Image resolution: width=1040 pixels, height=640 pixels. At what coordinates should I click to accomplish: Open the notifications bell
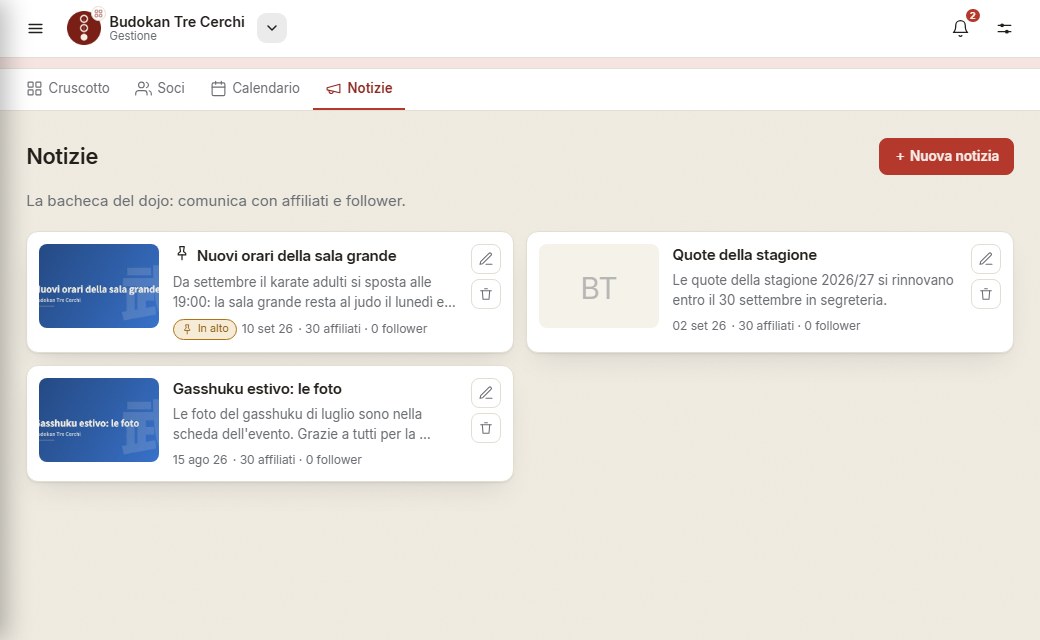pyautogui.click(x=960, y=29)
